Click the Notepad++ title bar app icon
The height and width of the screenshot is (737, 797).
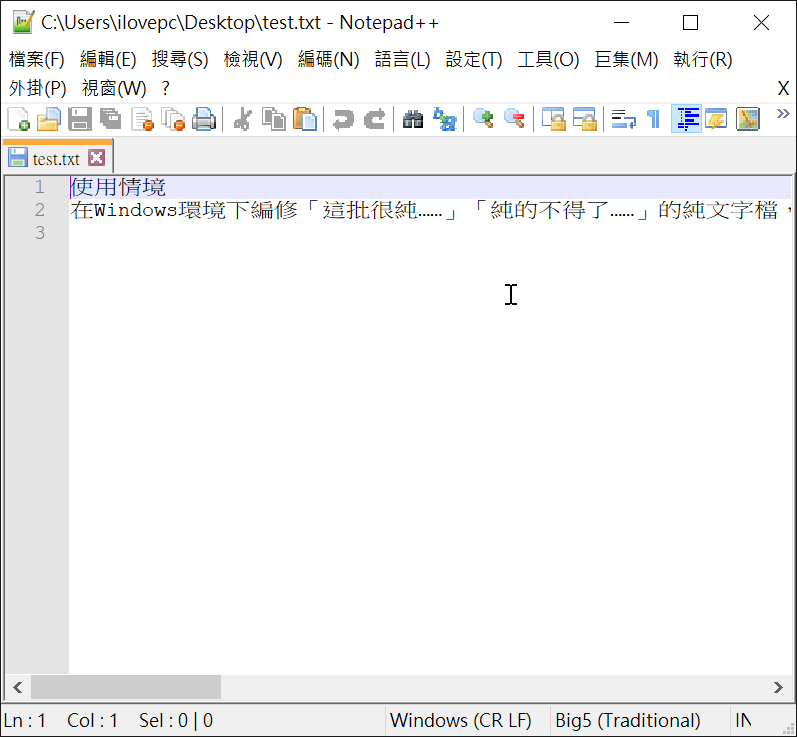point(23,22)
